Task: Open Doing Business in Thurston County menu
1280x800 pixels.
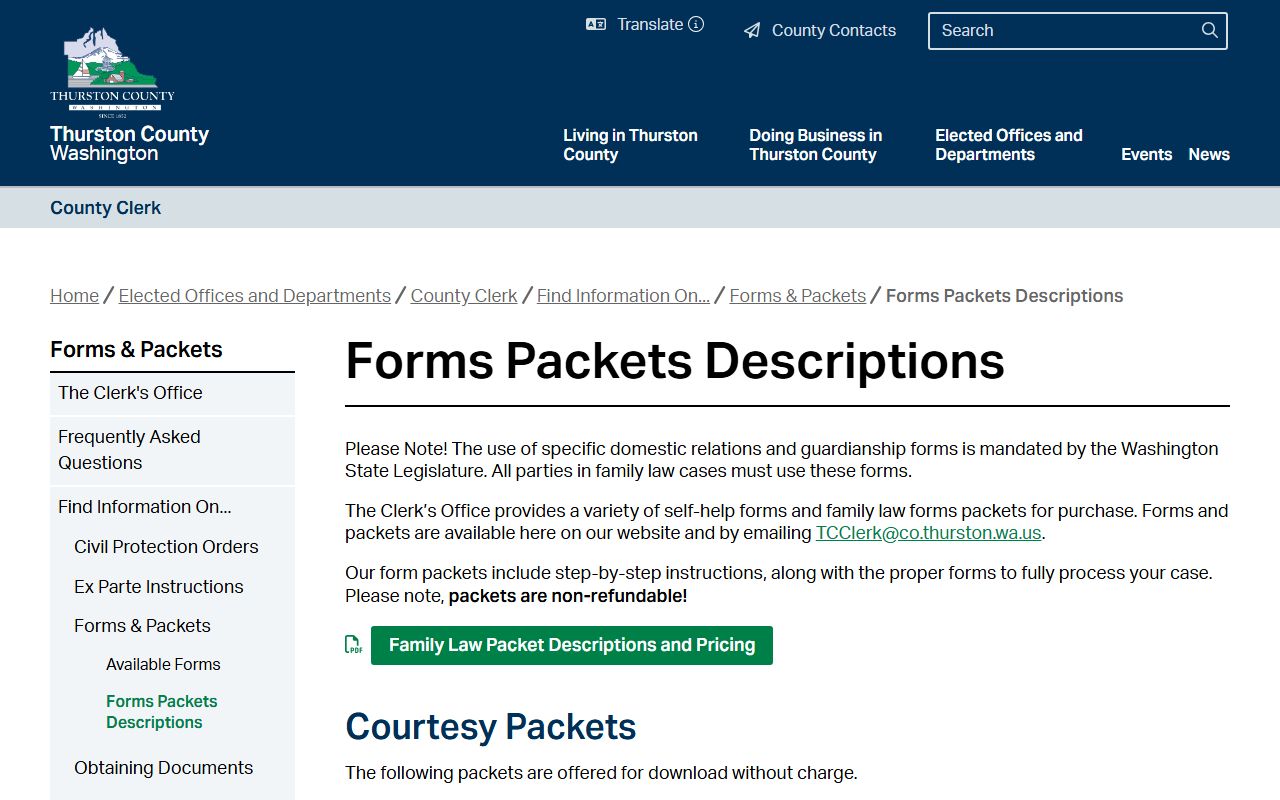Action: point(815,145)
